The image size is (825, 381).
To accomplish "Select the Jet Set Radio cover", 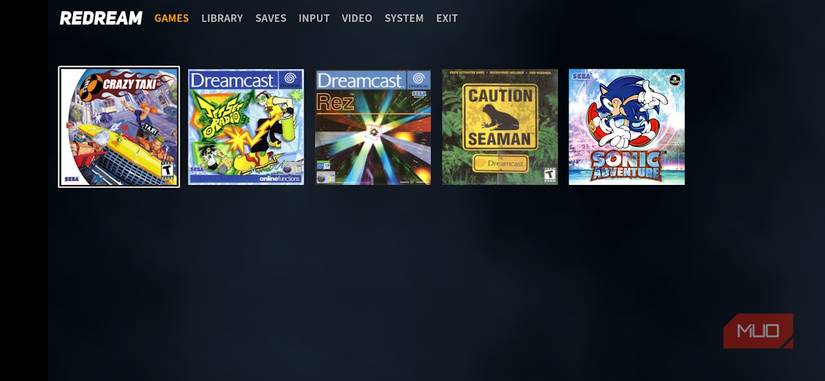I will tap(246, 127).
